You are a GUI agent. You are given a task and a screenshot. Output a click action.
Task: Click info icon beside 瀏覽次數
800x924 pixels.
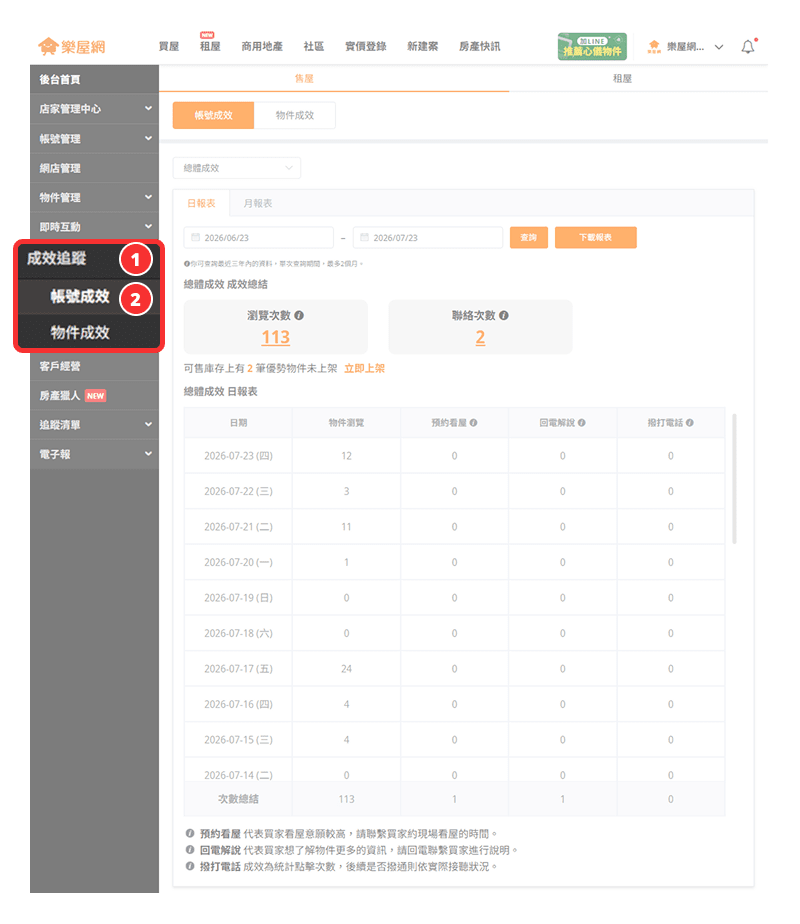click(x=299, y=315)
